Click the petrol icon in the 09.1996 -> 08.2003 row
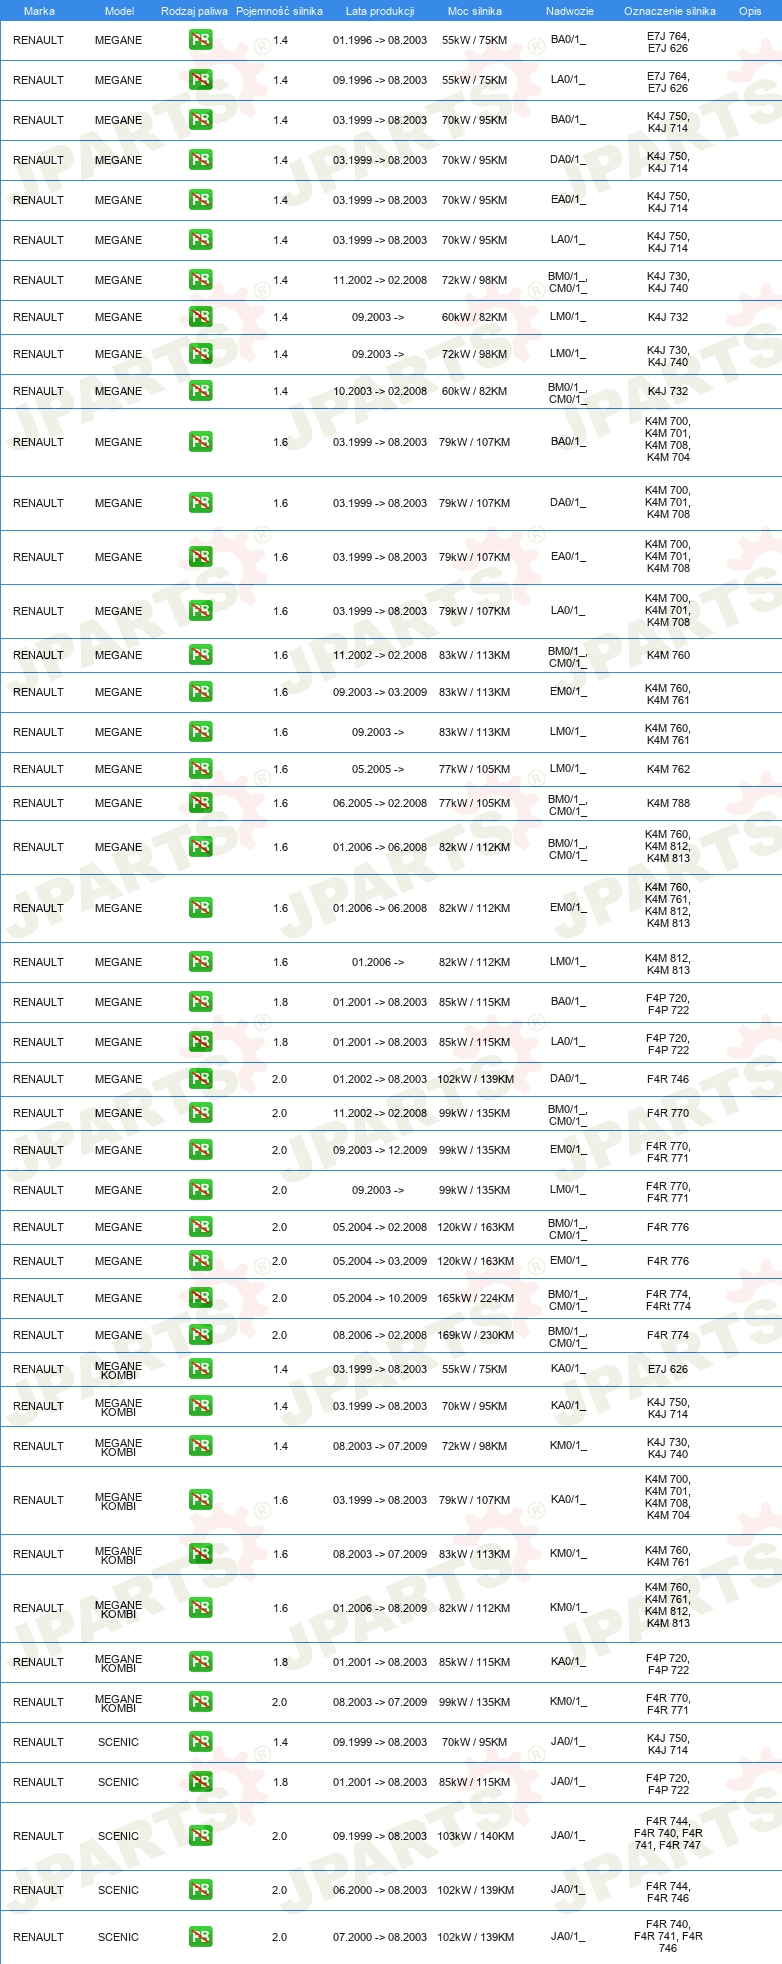This screenshot has width=782, height=1964. pos(201,80)
